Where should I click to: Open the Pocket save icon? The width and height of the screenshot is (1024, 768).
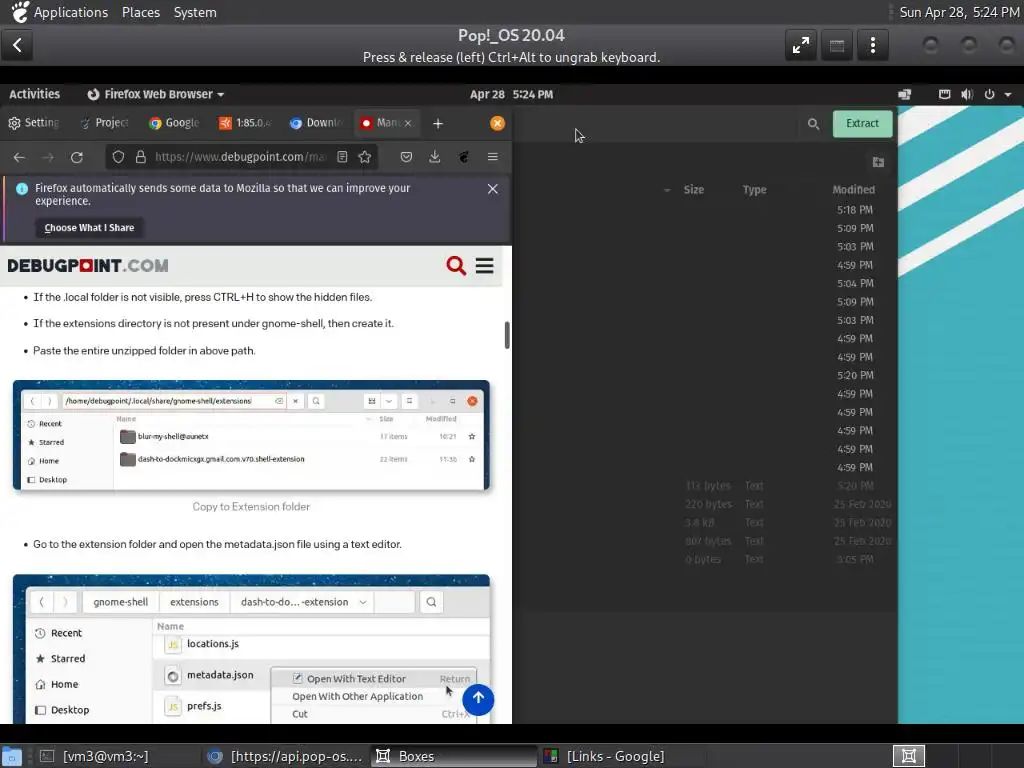pos(406,157)
